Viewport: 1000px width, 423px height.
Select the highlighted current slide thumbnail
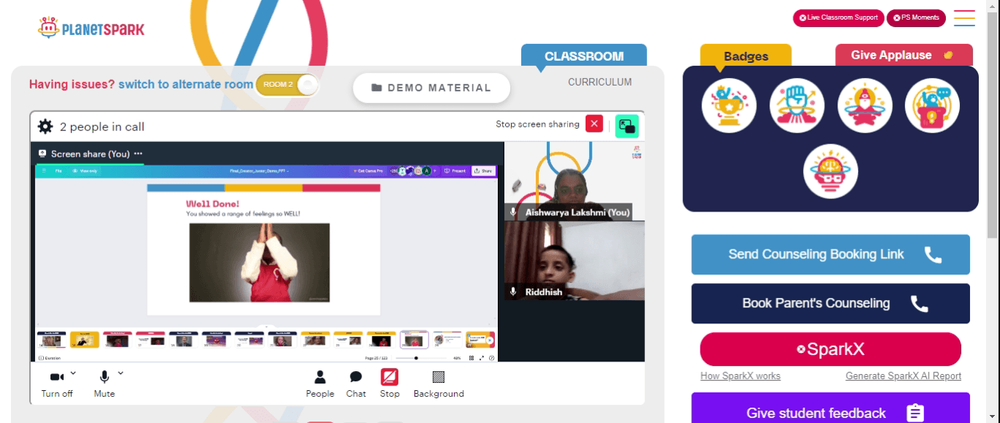(415, 340)
